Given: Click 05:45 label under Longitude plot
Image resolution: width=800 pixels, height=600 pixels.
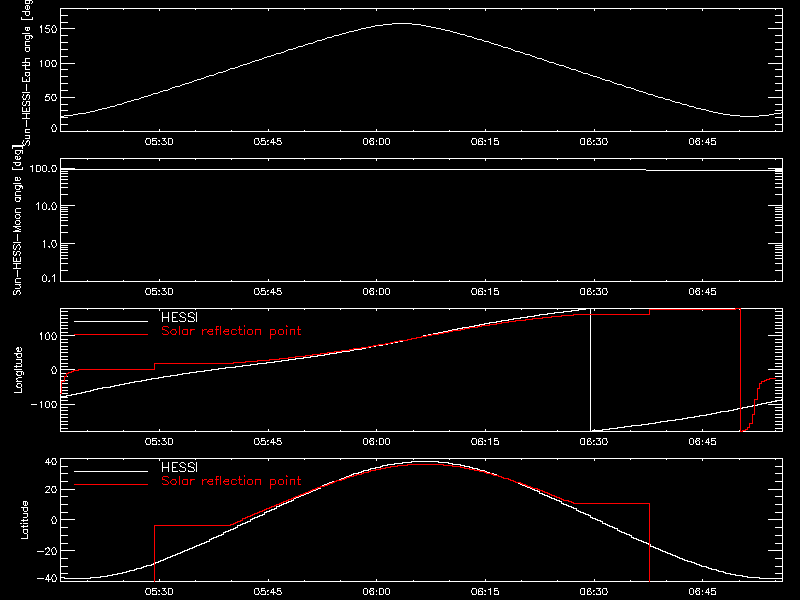Looking at the screenshot, I should [x=267, y=441].
